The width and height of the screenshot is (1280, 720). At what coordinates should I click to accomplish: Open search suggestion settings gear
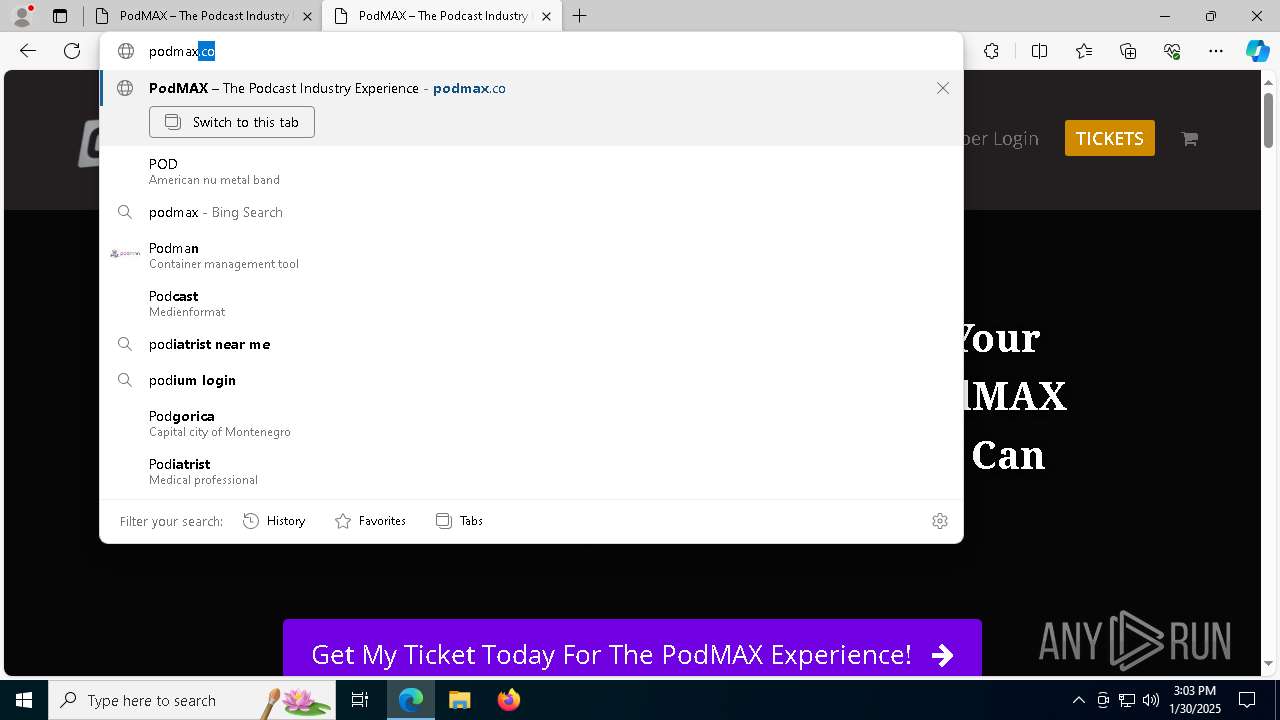pyautogui.click(x=939, y=521)
